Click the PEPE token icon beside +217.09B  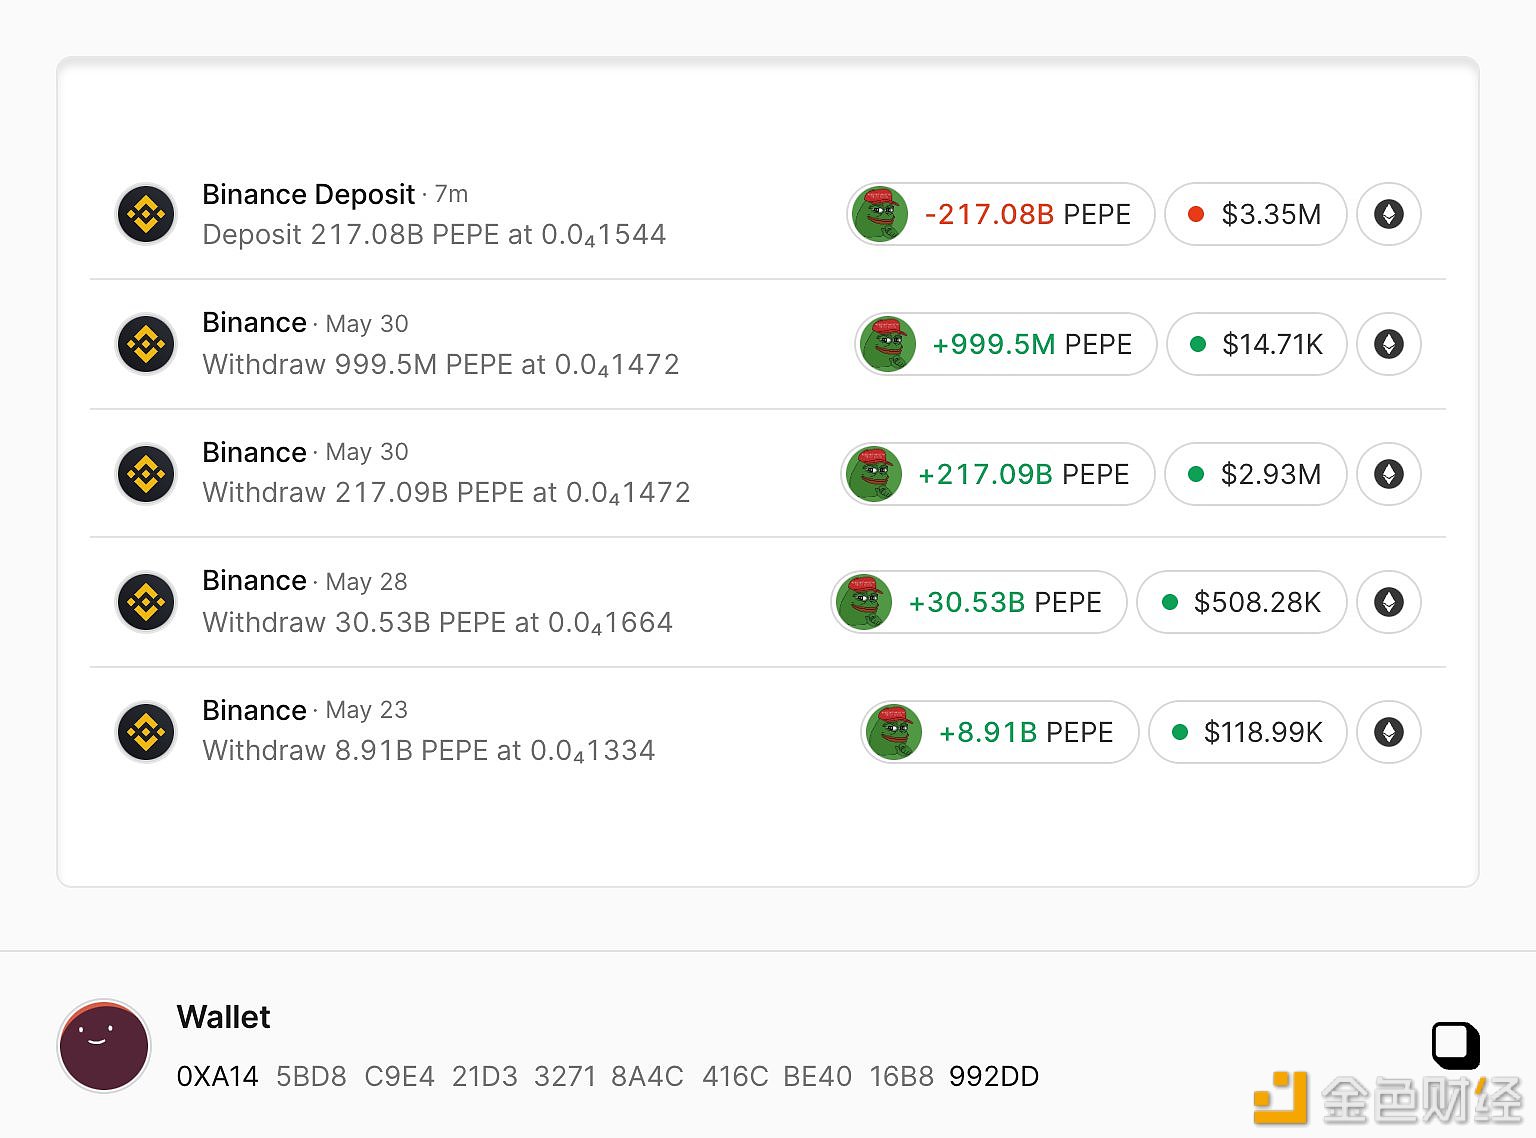tap(874, 474)
